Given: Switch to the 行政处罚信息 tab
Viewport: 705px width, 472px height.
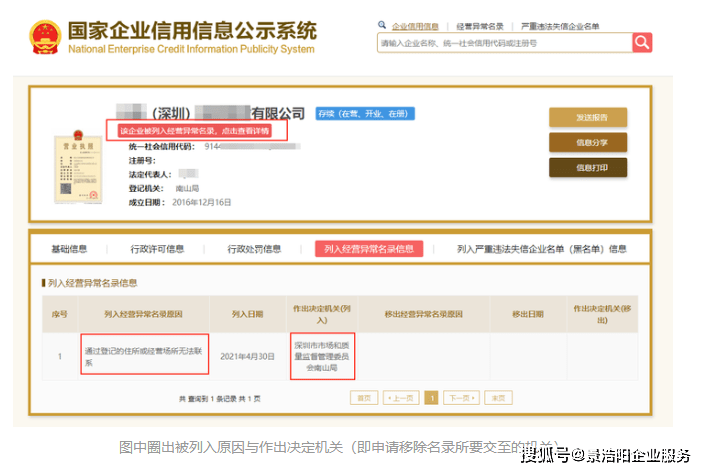Looking at the screenshot, I should coord(254,249).
